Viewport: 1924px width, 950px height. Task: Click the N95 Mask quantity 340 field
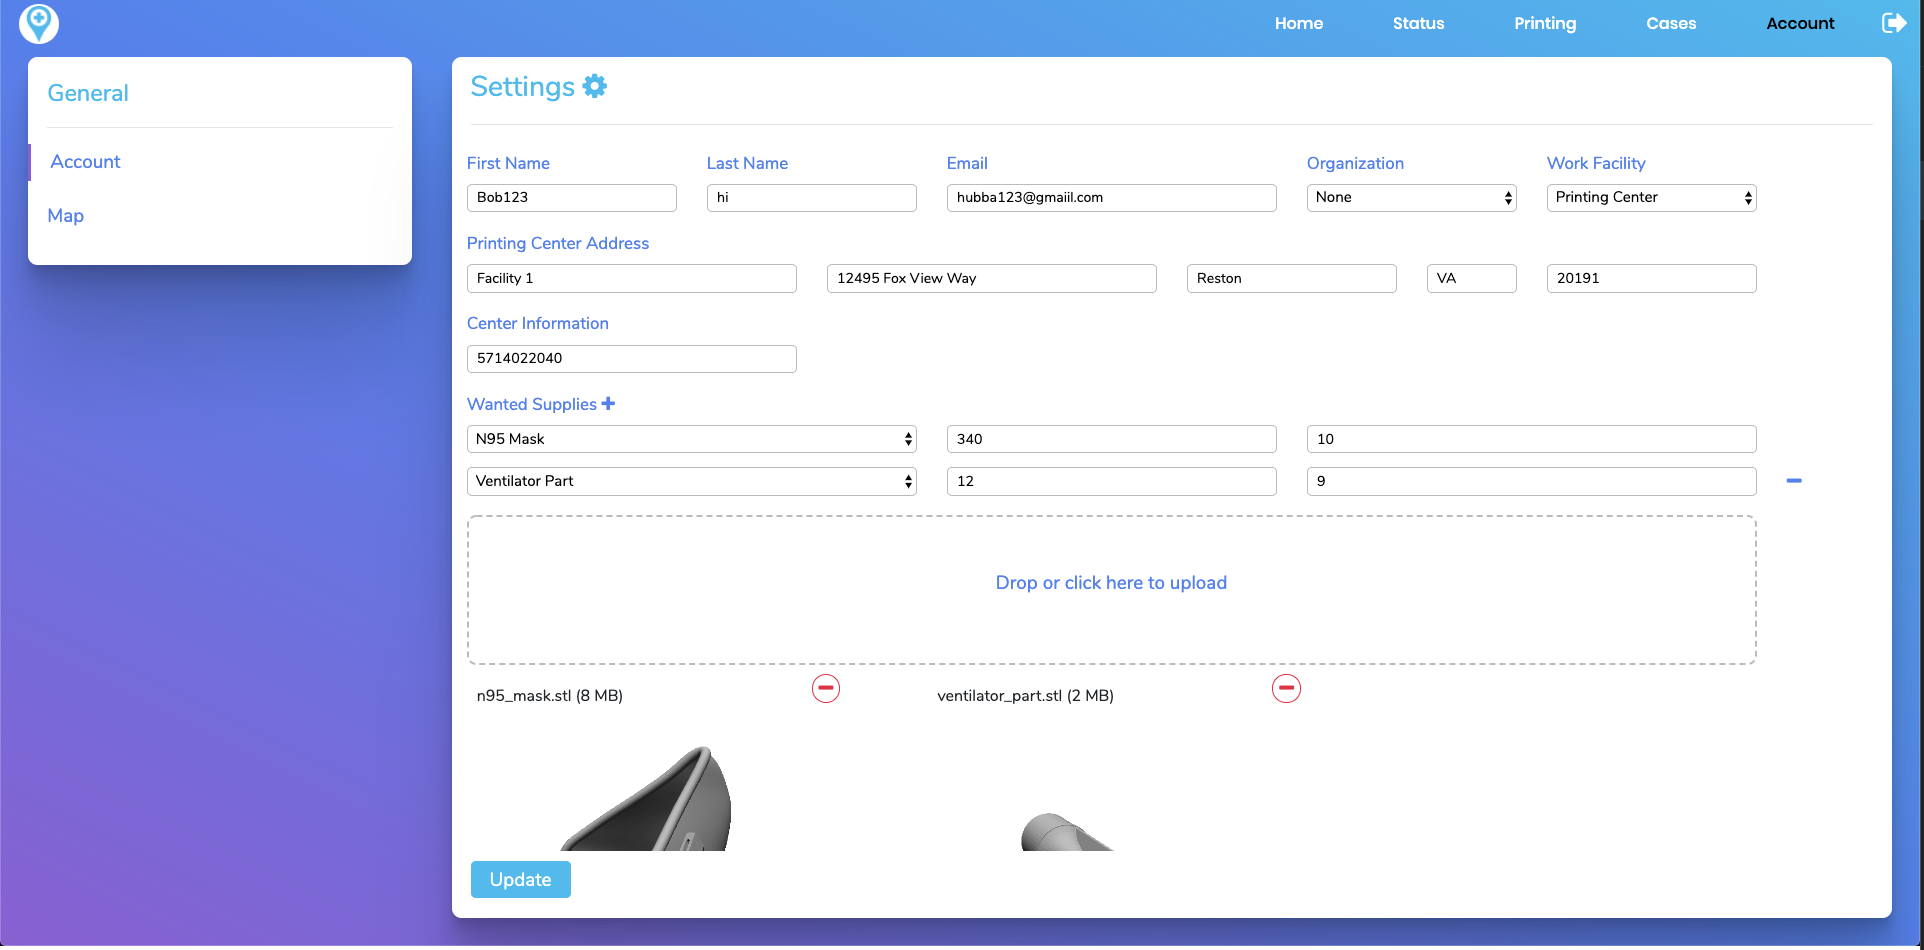coord(1111,439)
